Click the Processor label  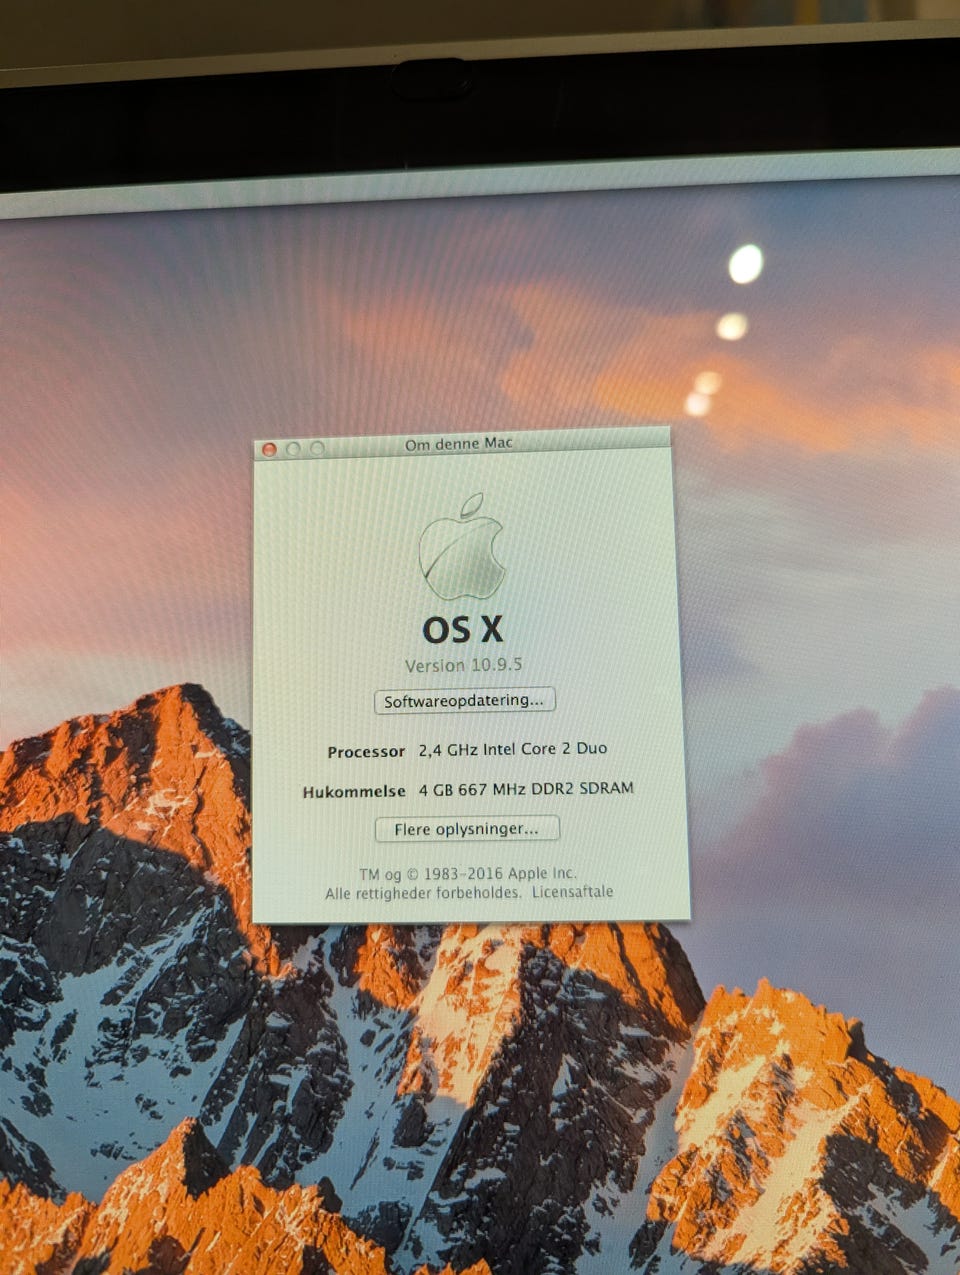tap(366, 751)
